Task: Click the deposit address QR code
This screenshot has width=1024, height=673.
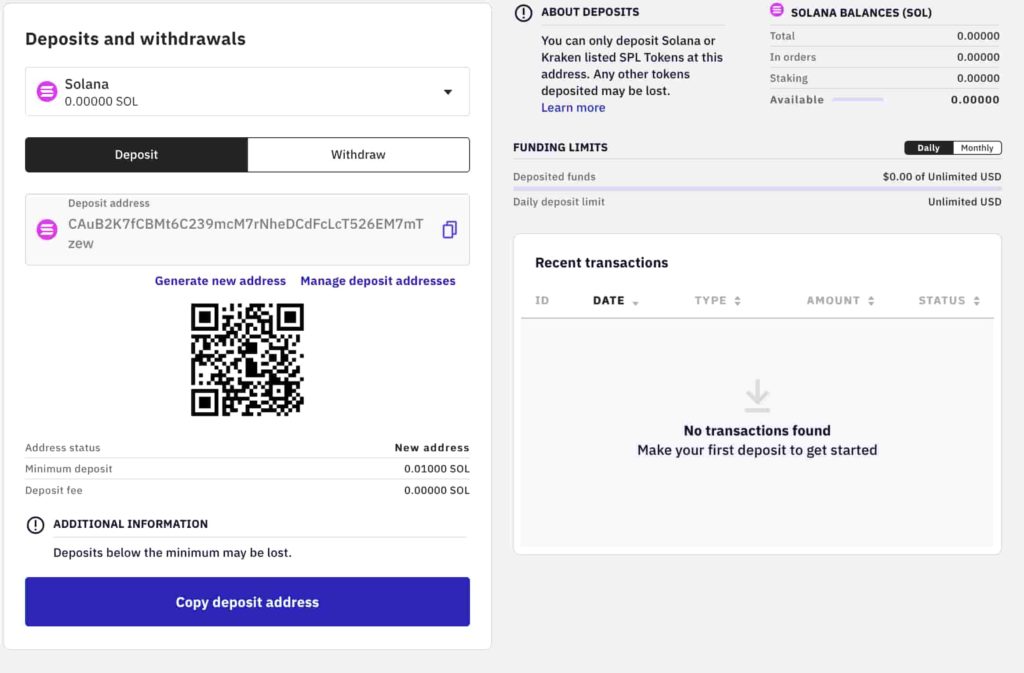Action: pyautogui.click(x=246, y=360)
